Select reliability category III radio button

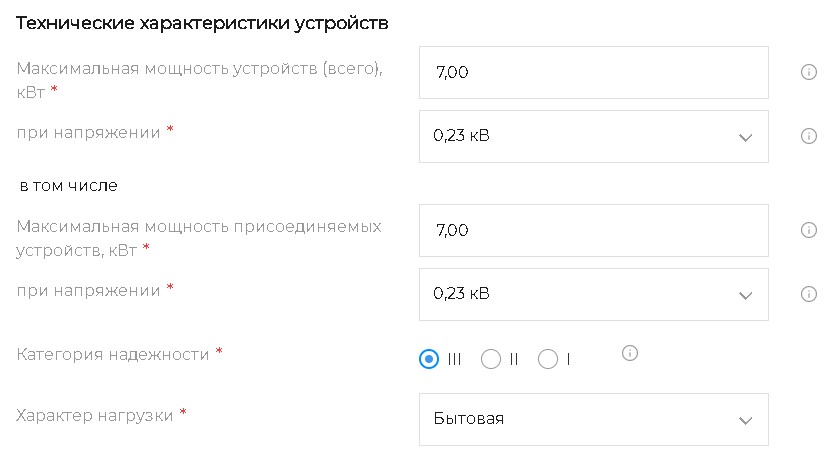point(429,359)
